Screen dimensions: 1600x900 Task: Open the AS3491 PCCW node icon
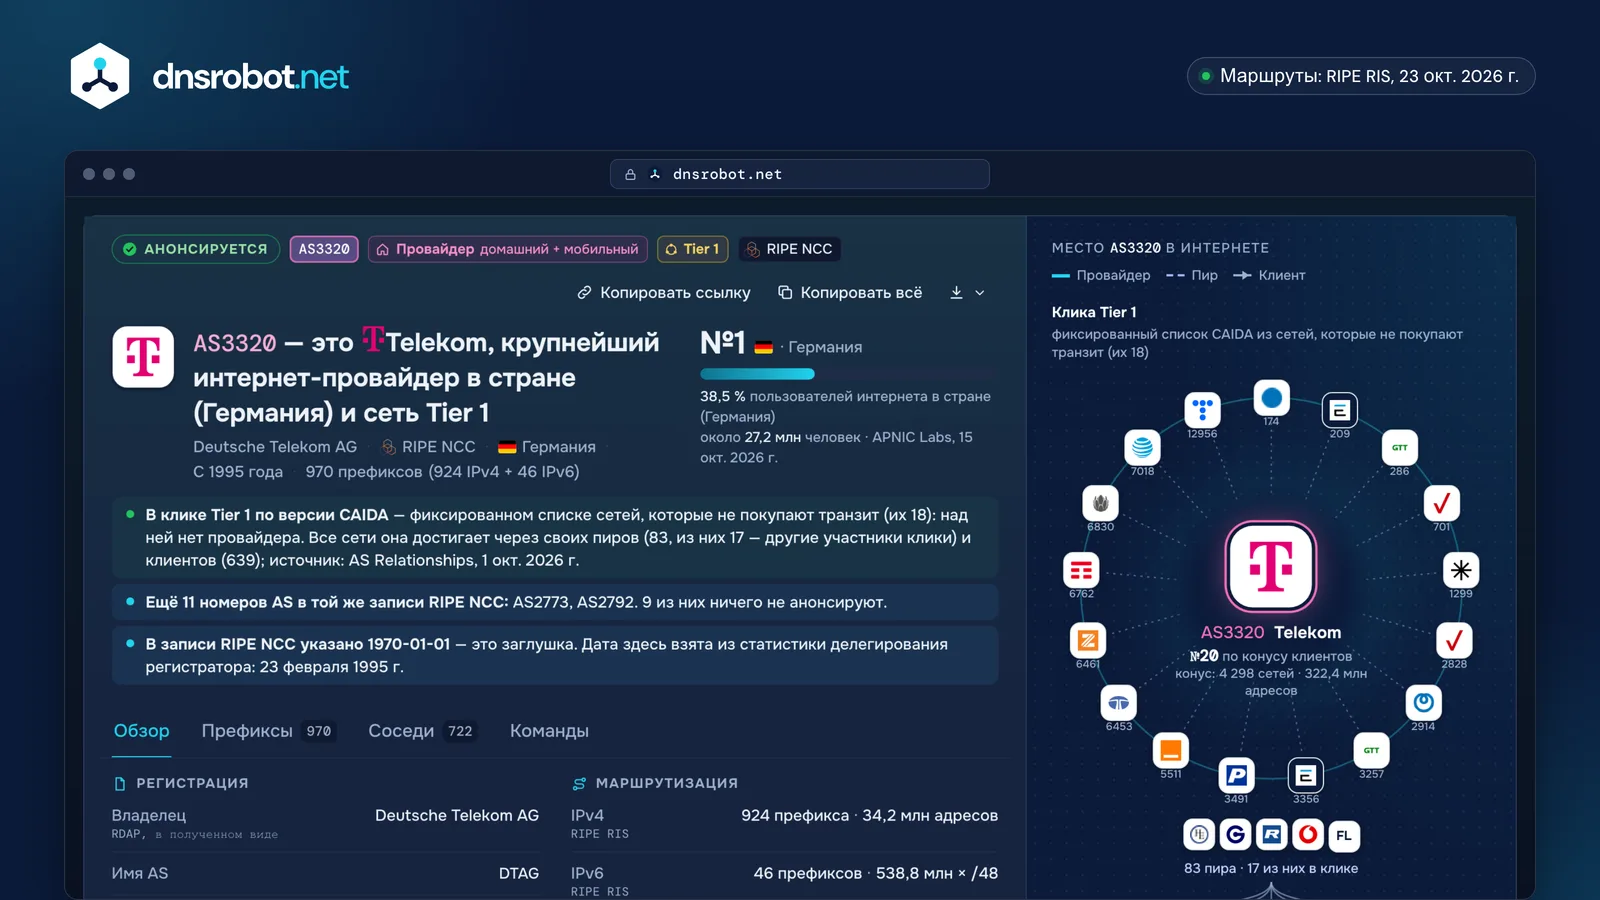[x=1236, y=775]
